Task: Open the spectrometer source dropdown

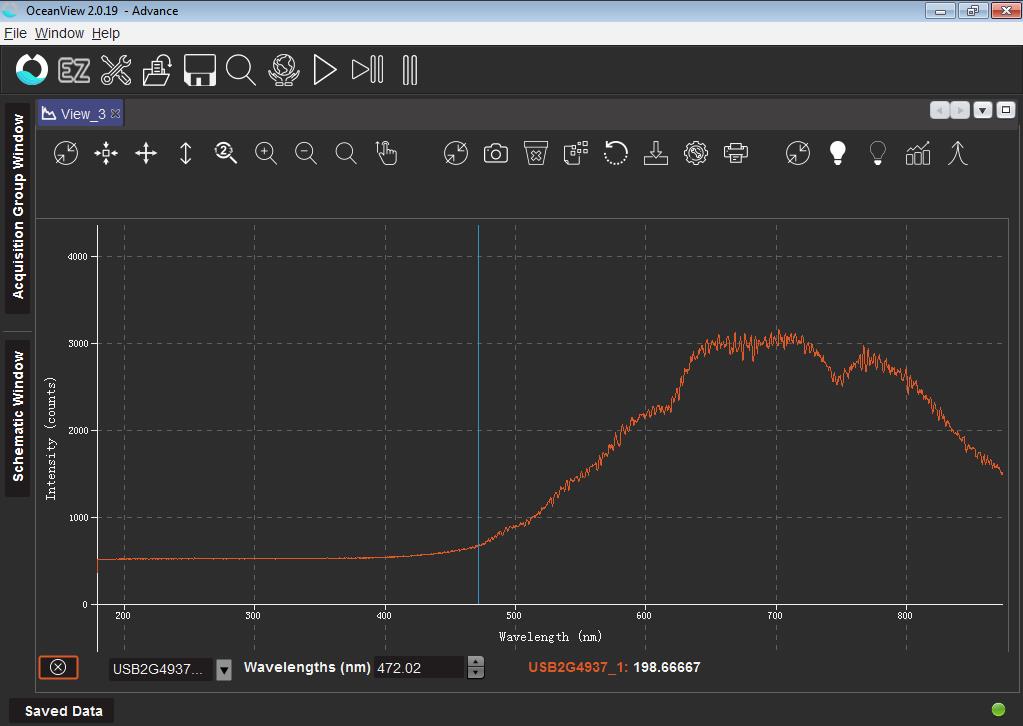Action: [x=222, y=669]
